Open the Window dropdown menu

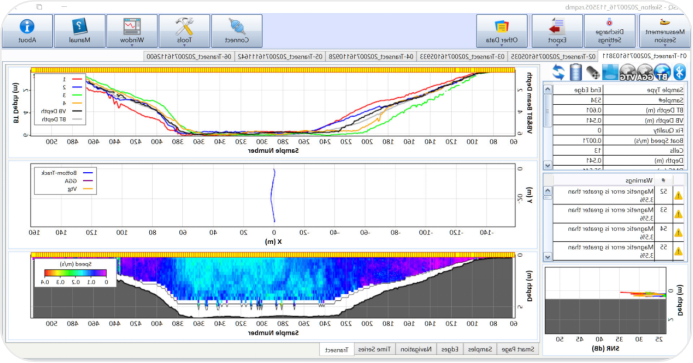point(132,31)
